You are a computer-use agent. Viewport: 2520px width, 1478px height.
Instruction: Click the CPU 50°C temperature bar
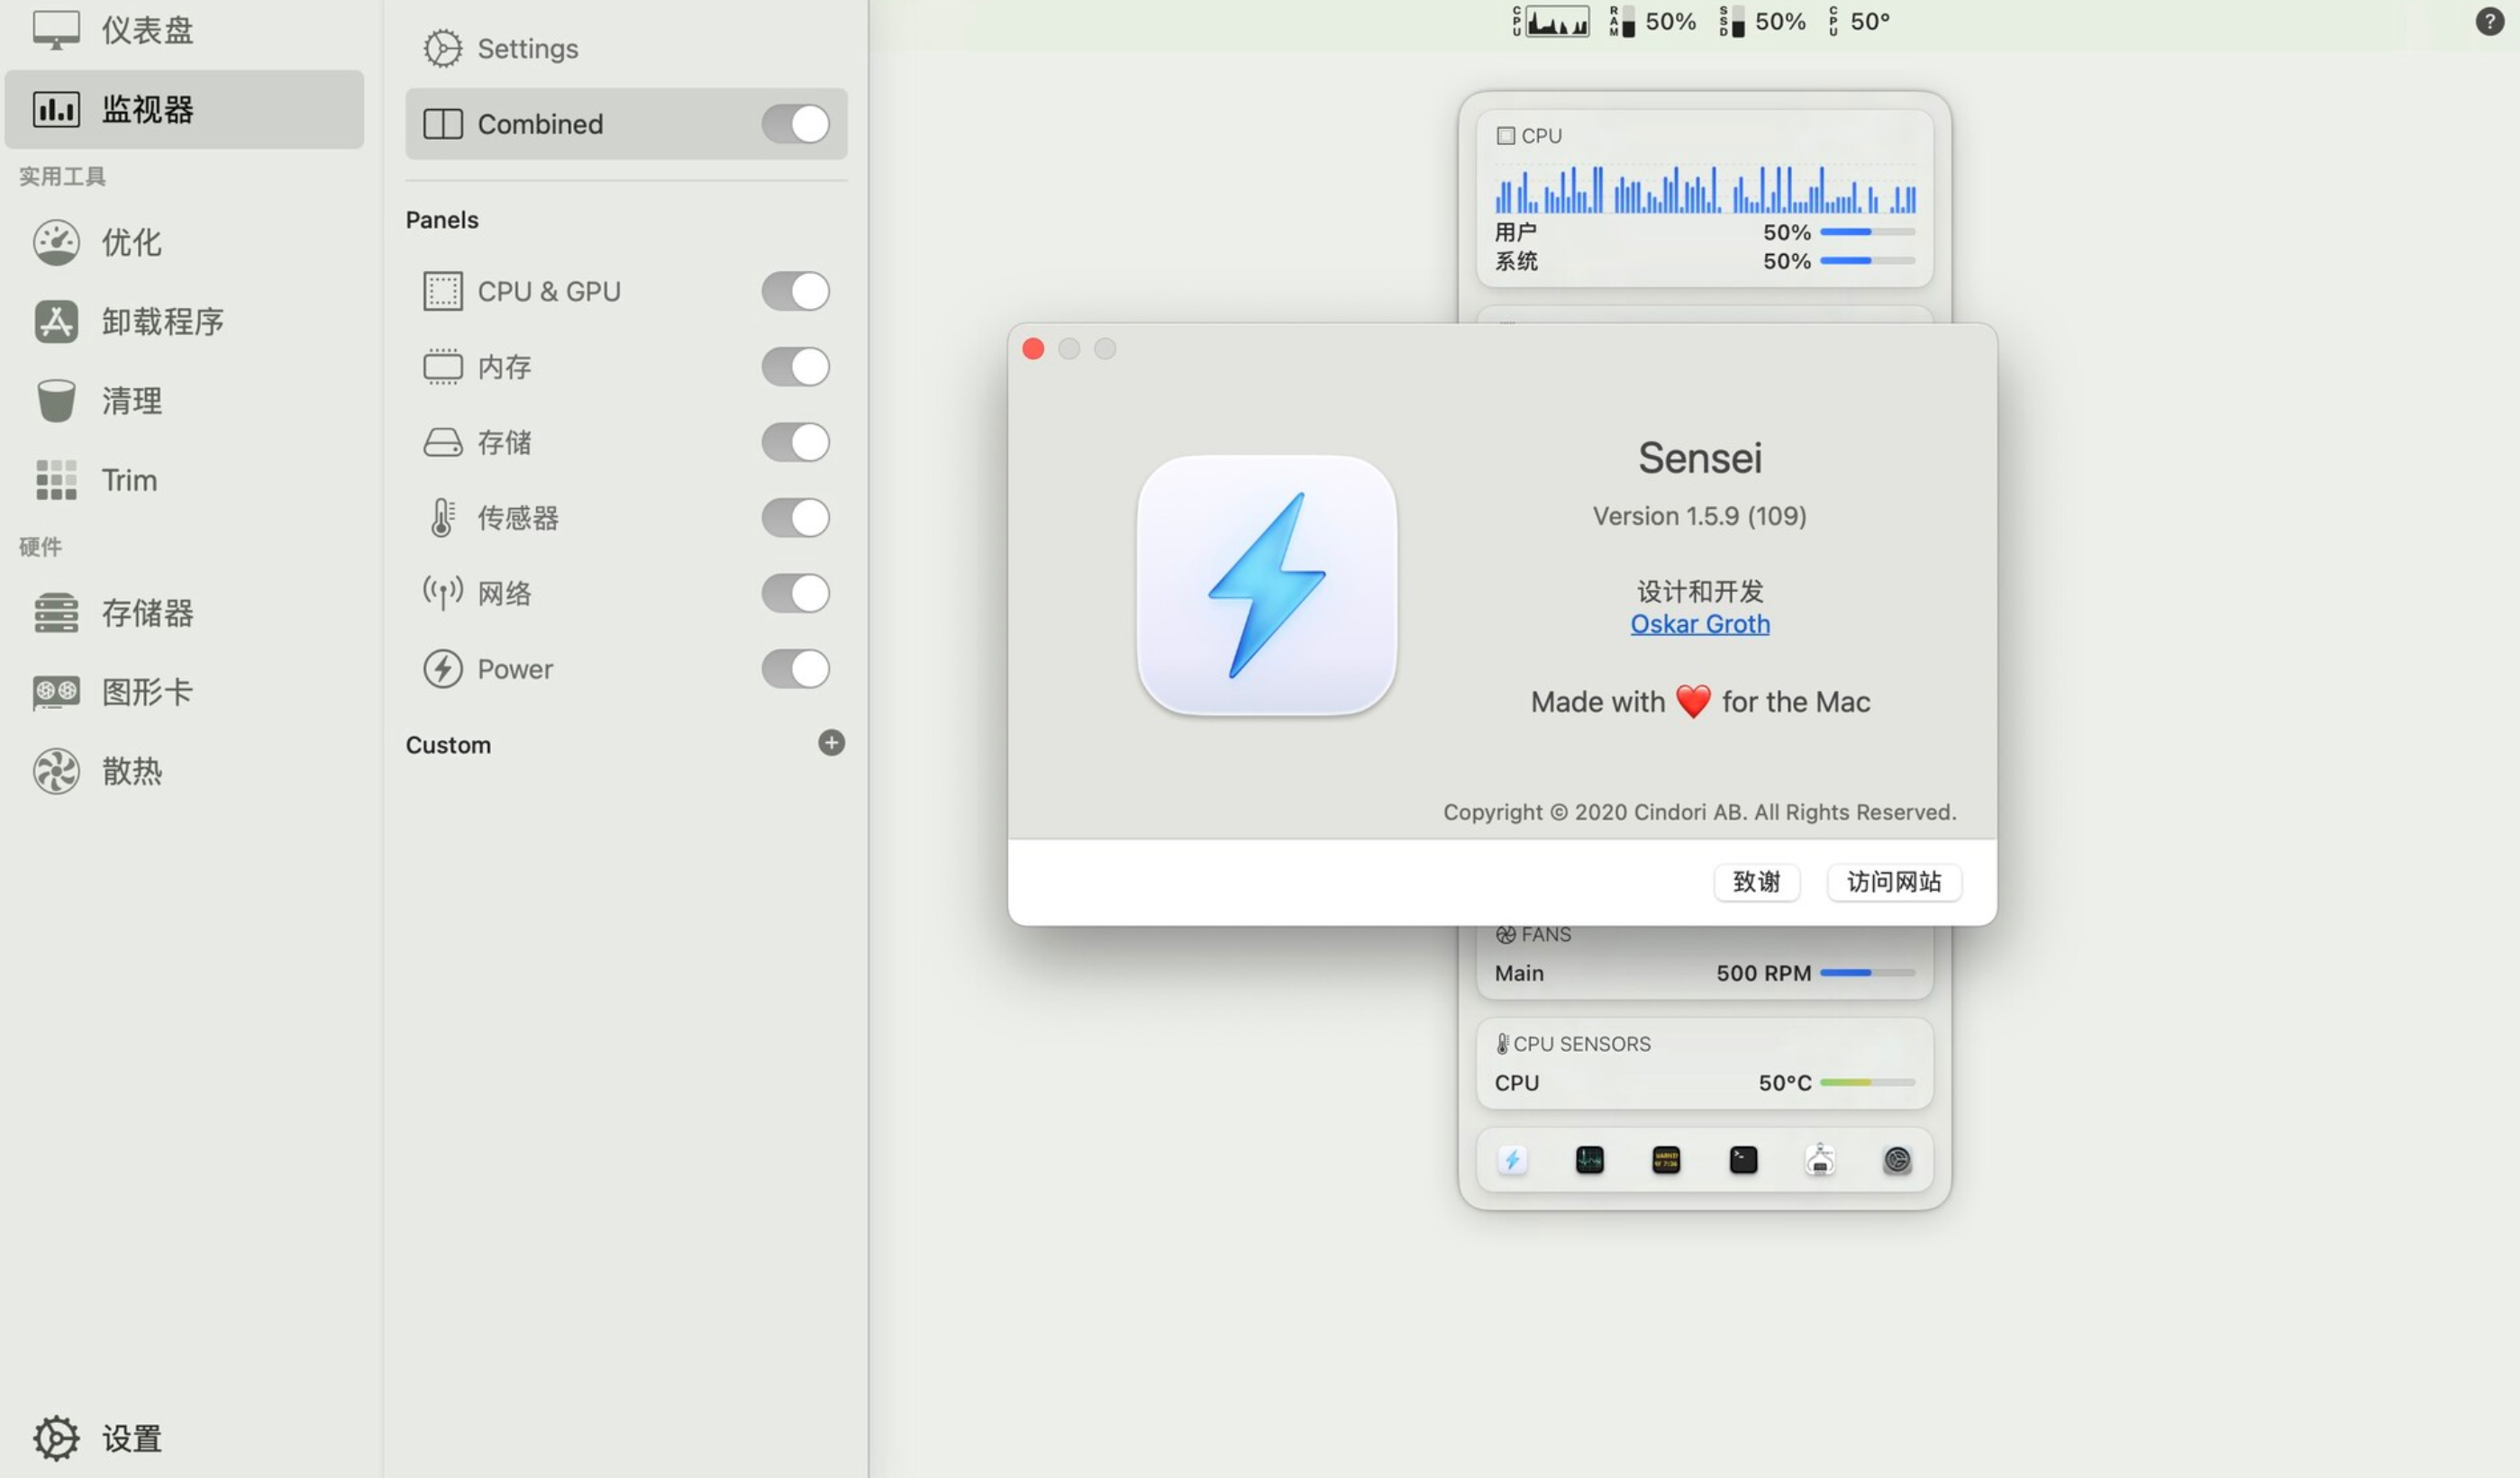[1867, 1083]
